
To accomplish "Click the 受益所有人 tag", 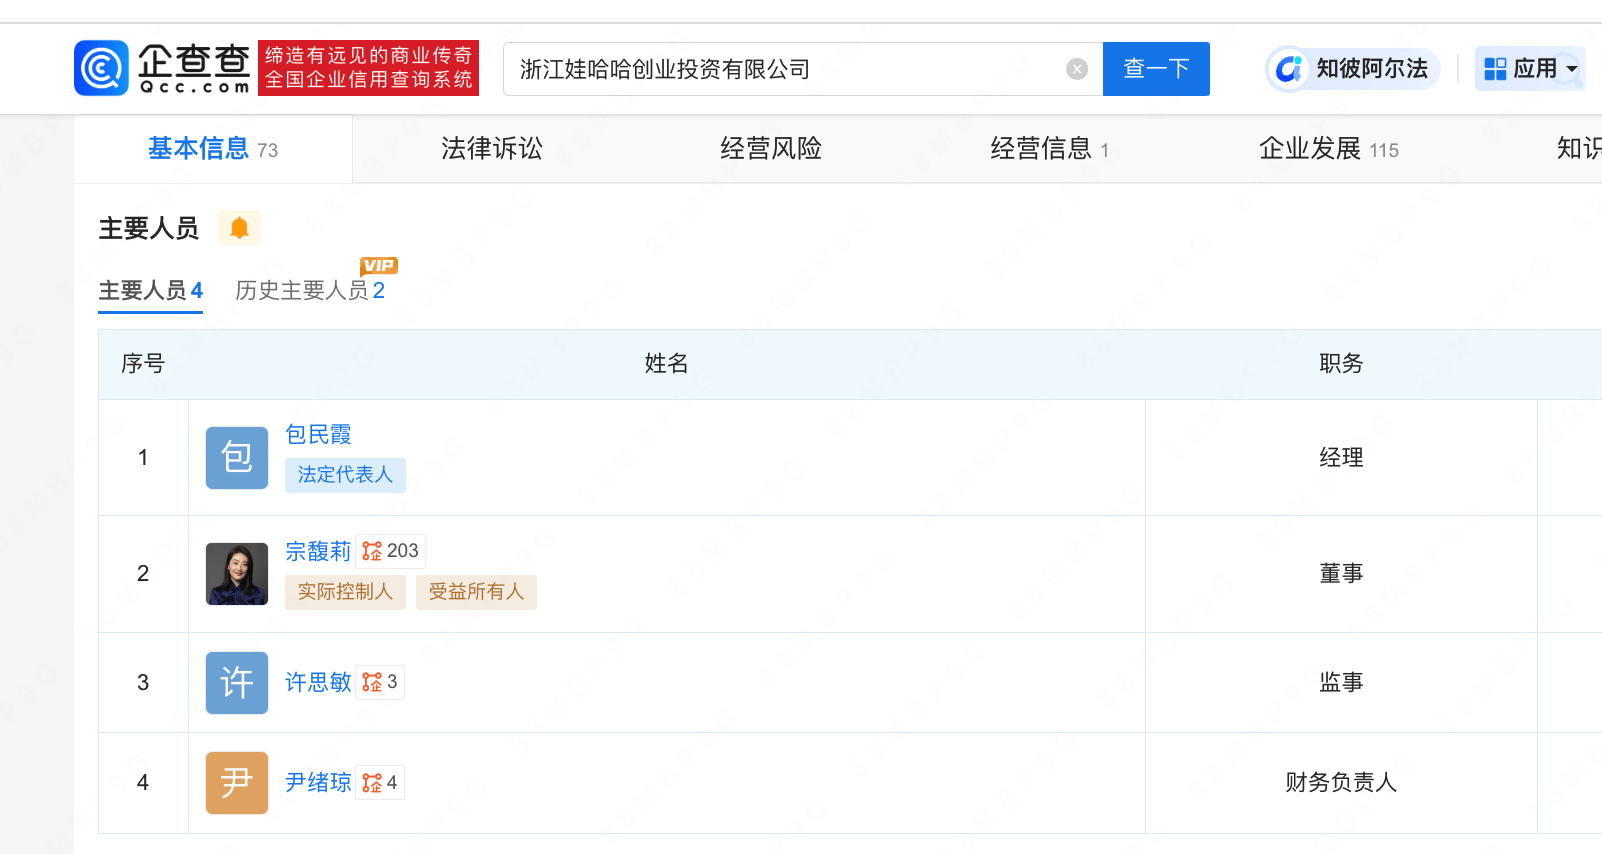I will click(x=476, y=592).
